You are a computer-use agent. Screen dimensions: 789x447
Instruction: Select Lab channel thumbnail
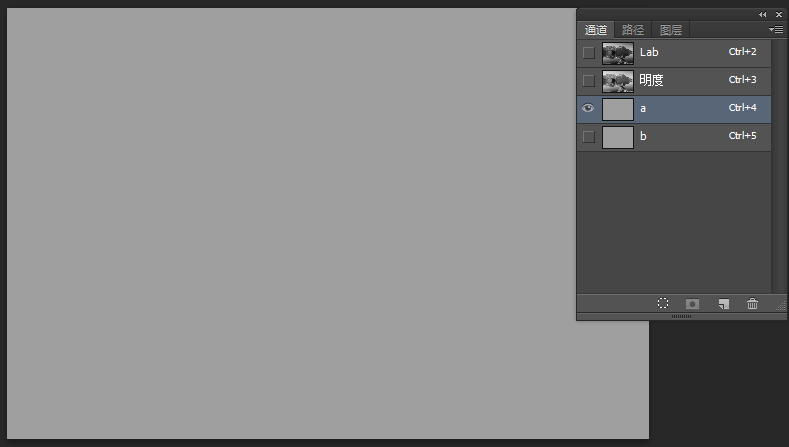(x=618, y=53)
